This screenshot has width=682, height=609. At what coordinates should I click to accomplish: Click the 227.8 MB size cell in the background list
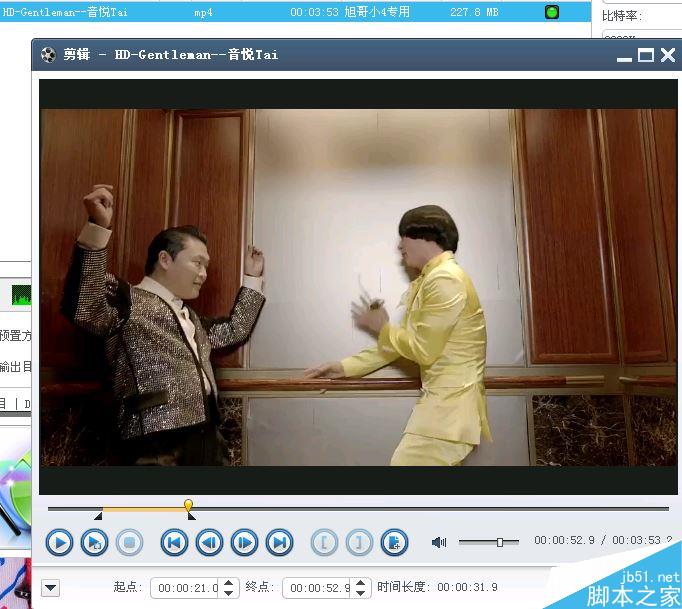tap(474, 12)
